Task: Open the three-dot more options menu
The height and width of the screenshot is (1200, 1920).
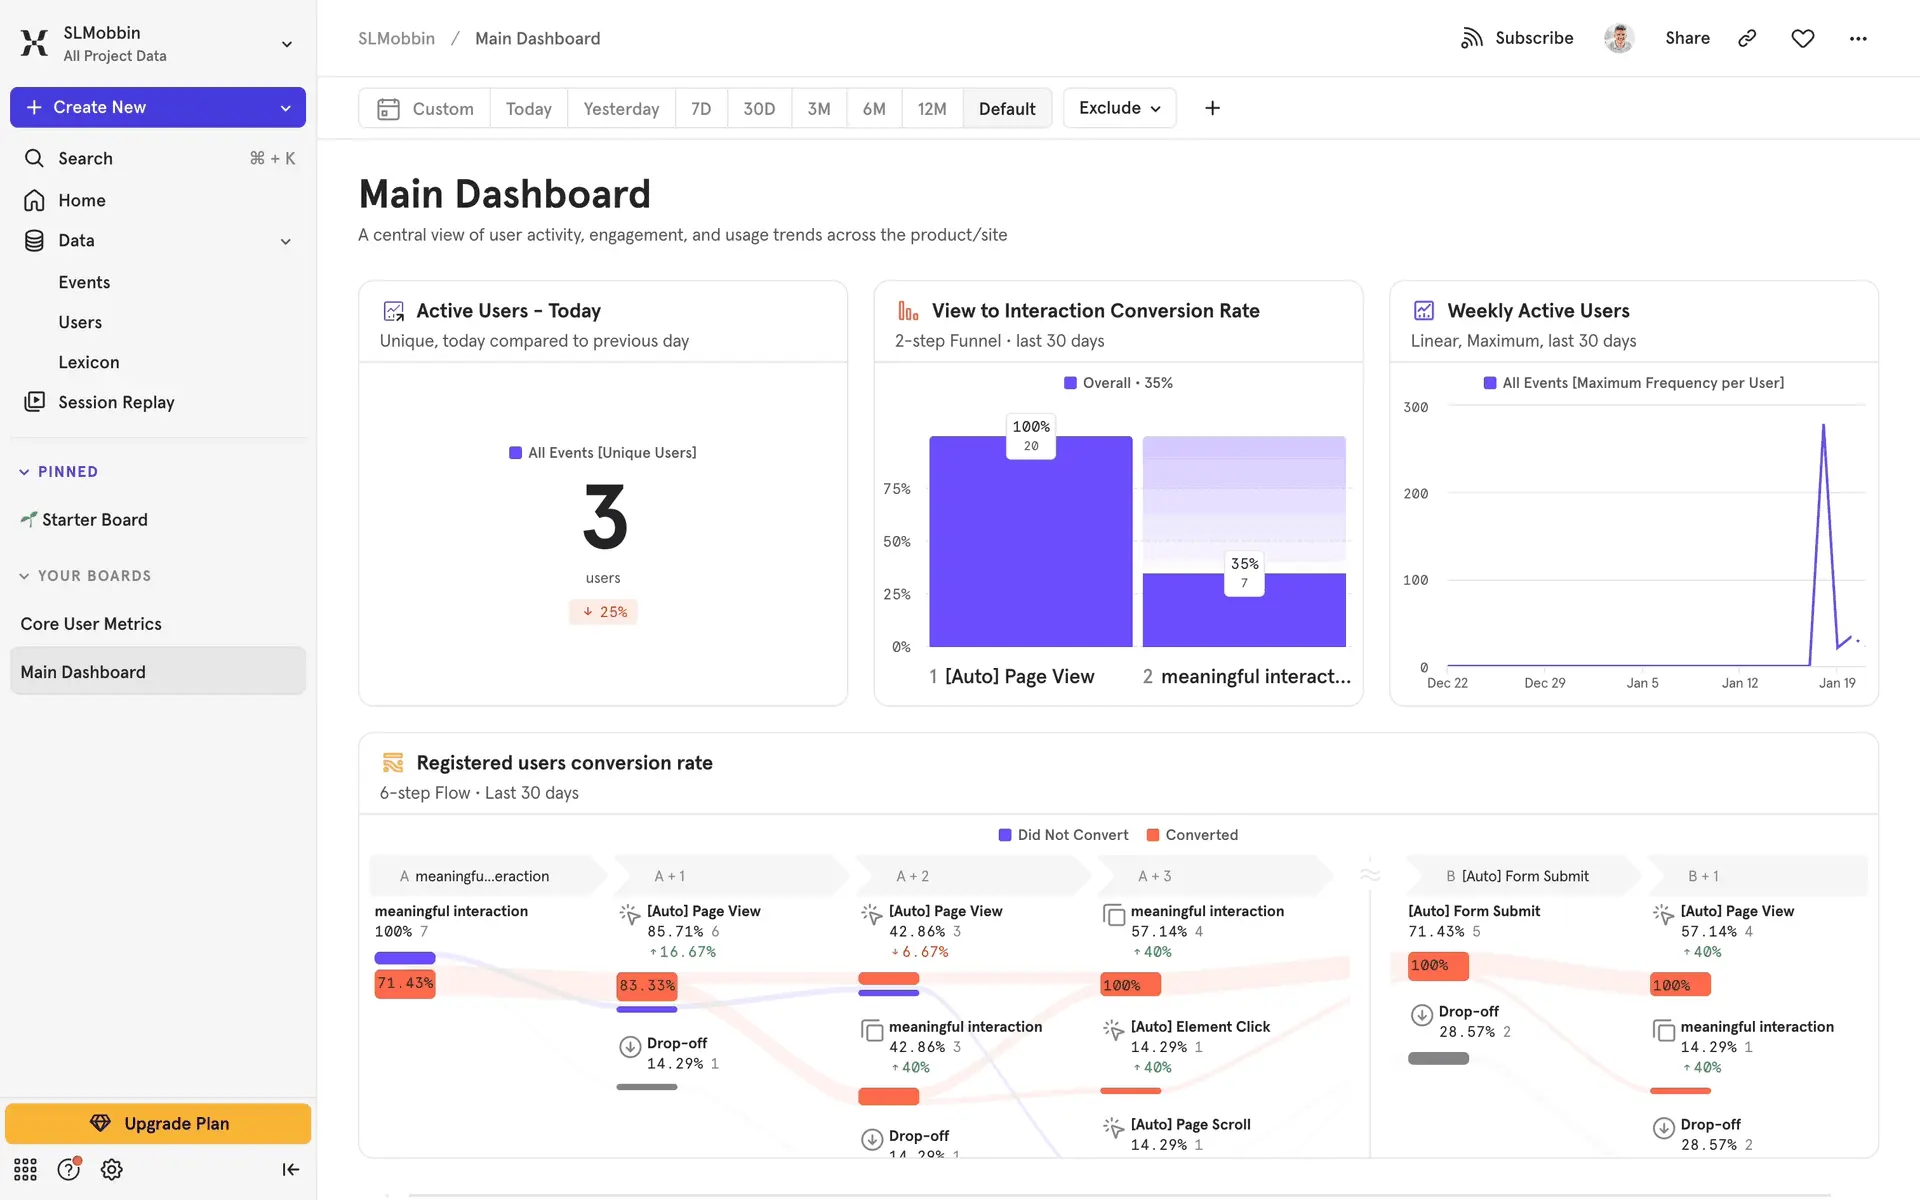Action: pos(1857,38)
